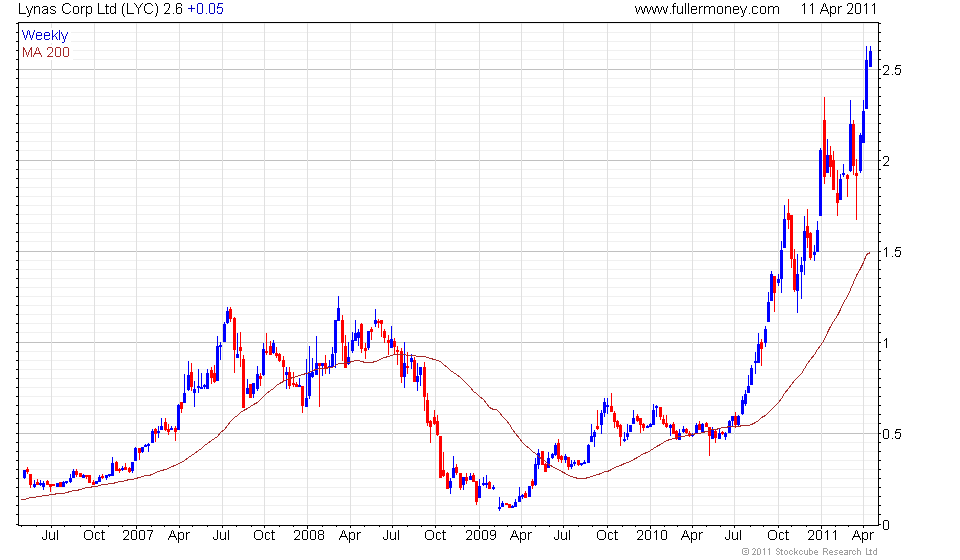Click the Stockcube Research Ltd copyright text
960x560 pixels.
(809, 552)
